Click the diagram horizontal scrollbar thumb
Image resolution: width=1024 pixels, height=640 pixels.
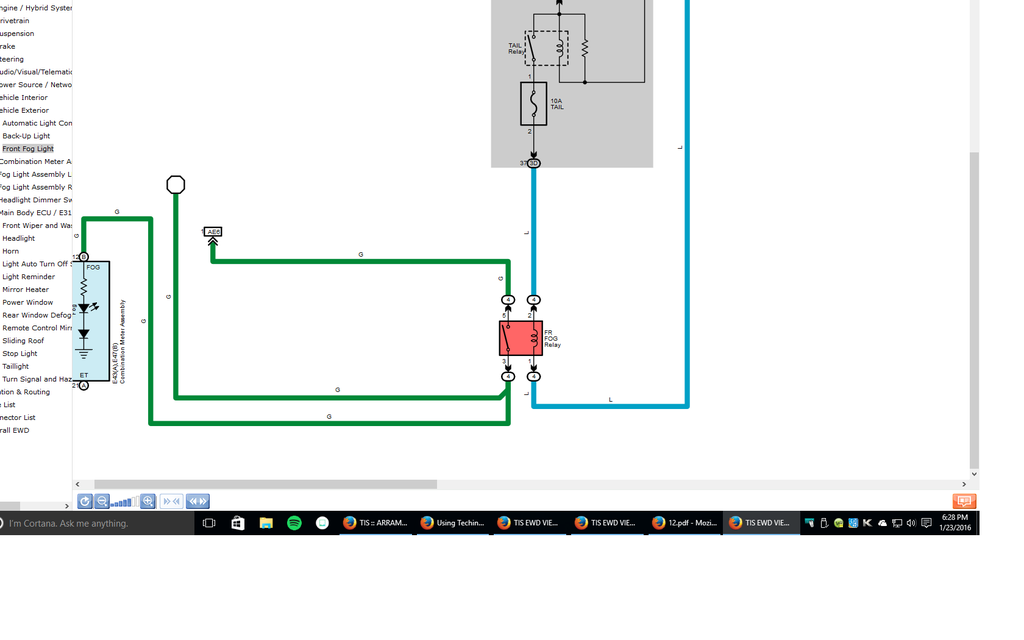click(x=265, y=484)
